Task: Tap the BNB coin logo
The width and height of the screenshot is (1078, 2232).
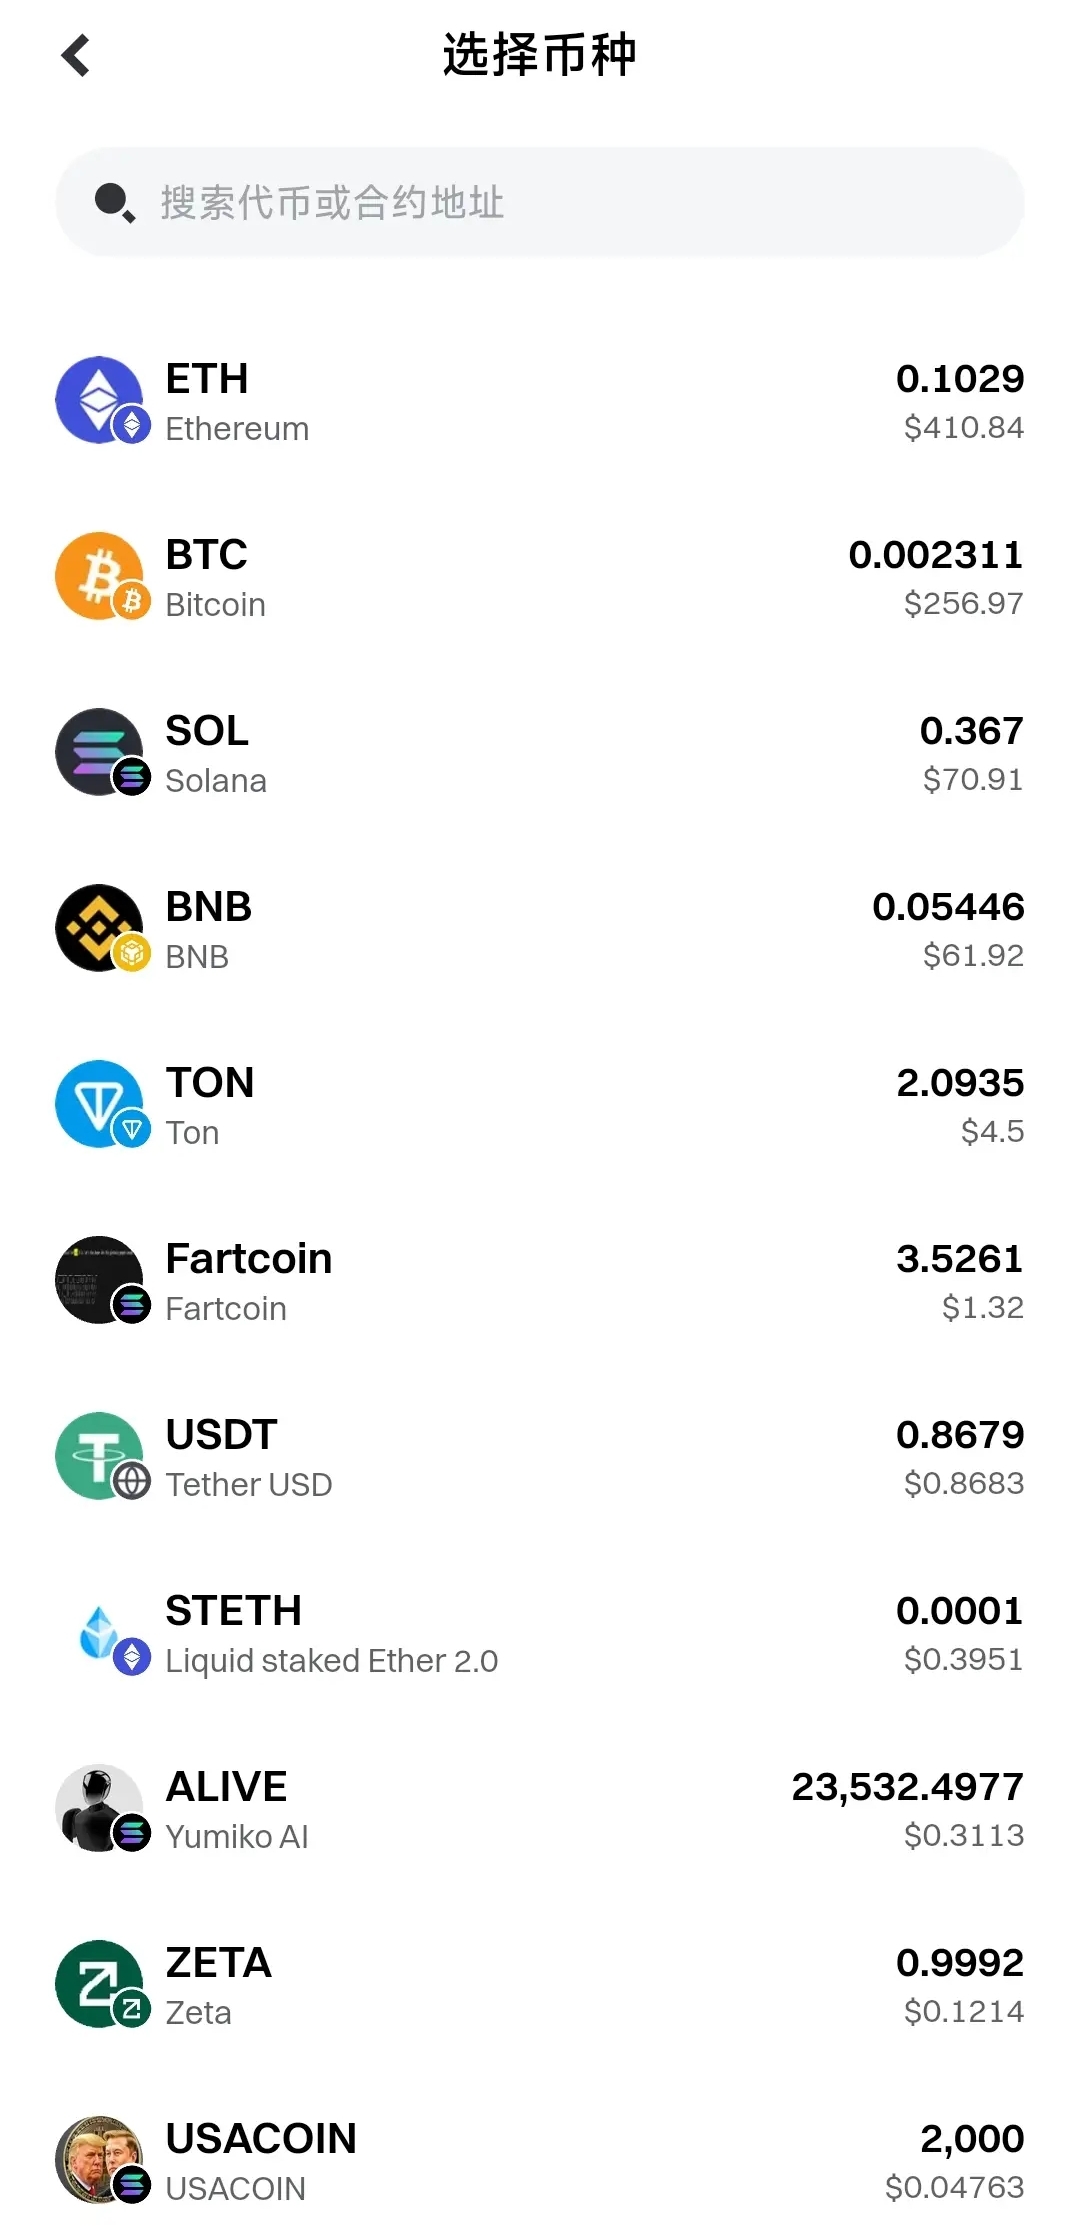Action: [100, 928]
